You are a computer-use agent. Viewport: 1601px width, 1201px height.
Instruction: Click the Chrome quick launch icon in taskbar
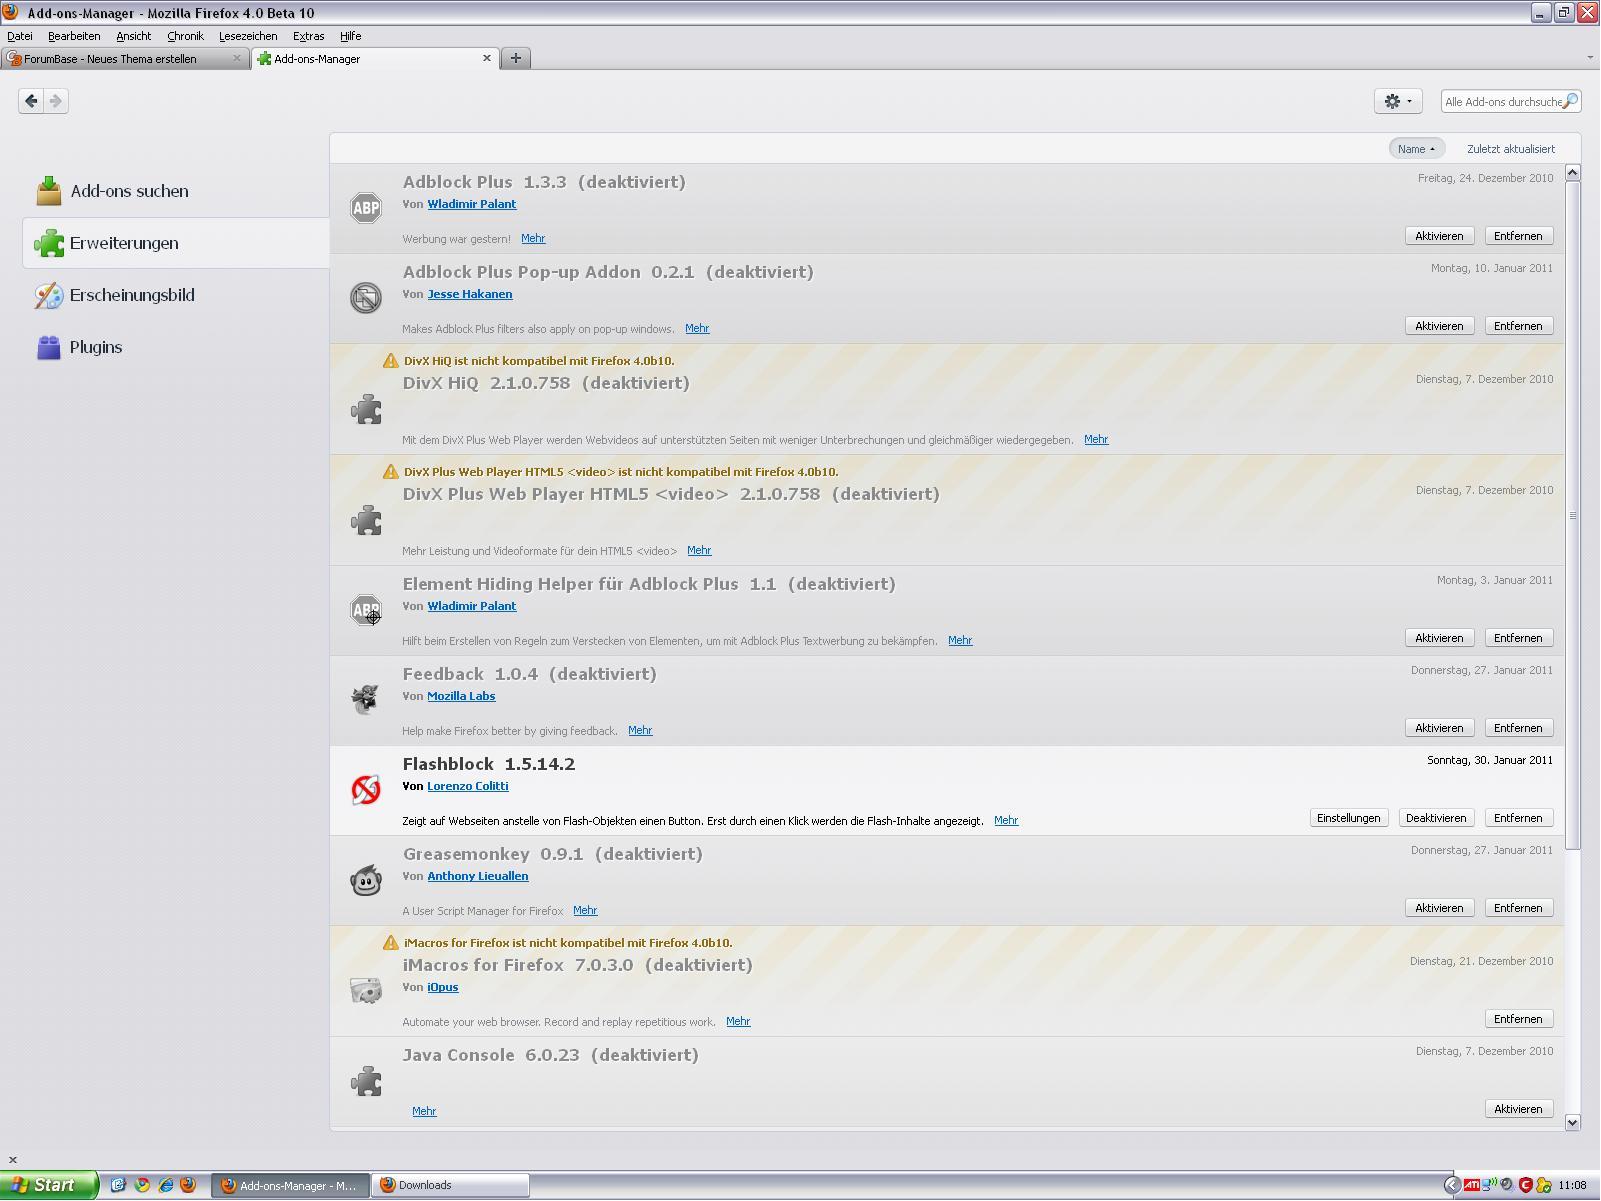142,1185
